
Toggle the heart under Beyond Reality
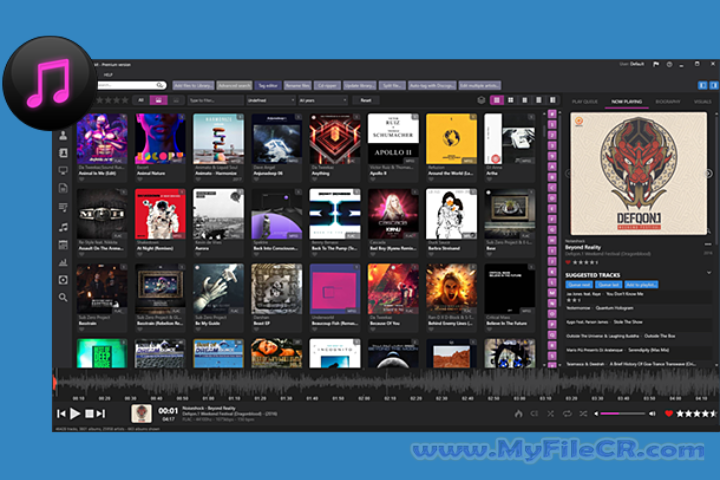[568, 262]
